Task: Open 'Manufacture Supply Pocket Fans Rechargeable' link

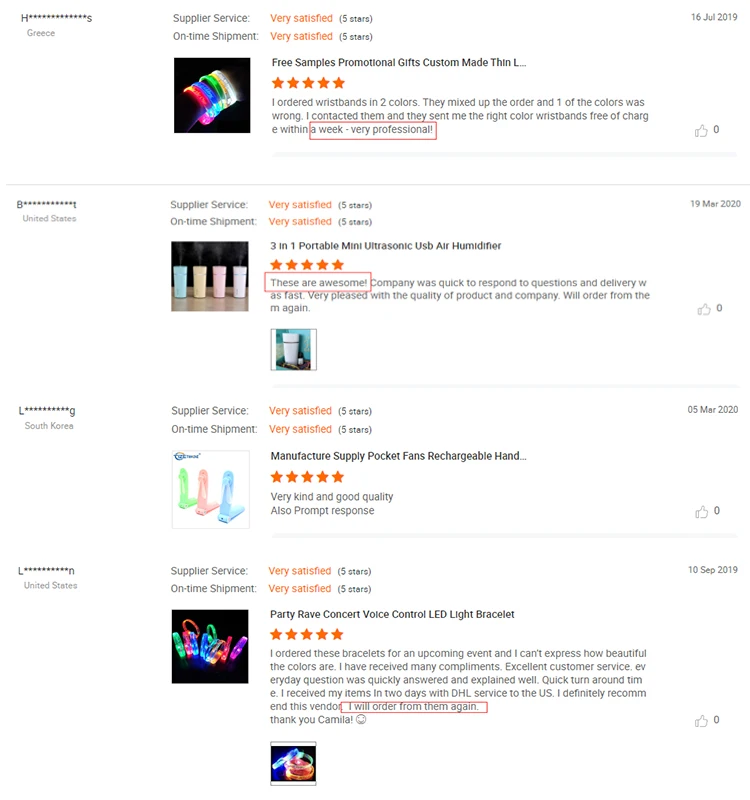Action: click(398, 456)
